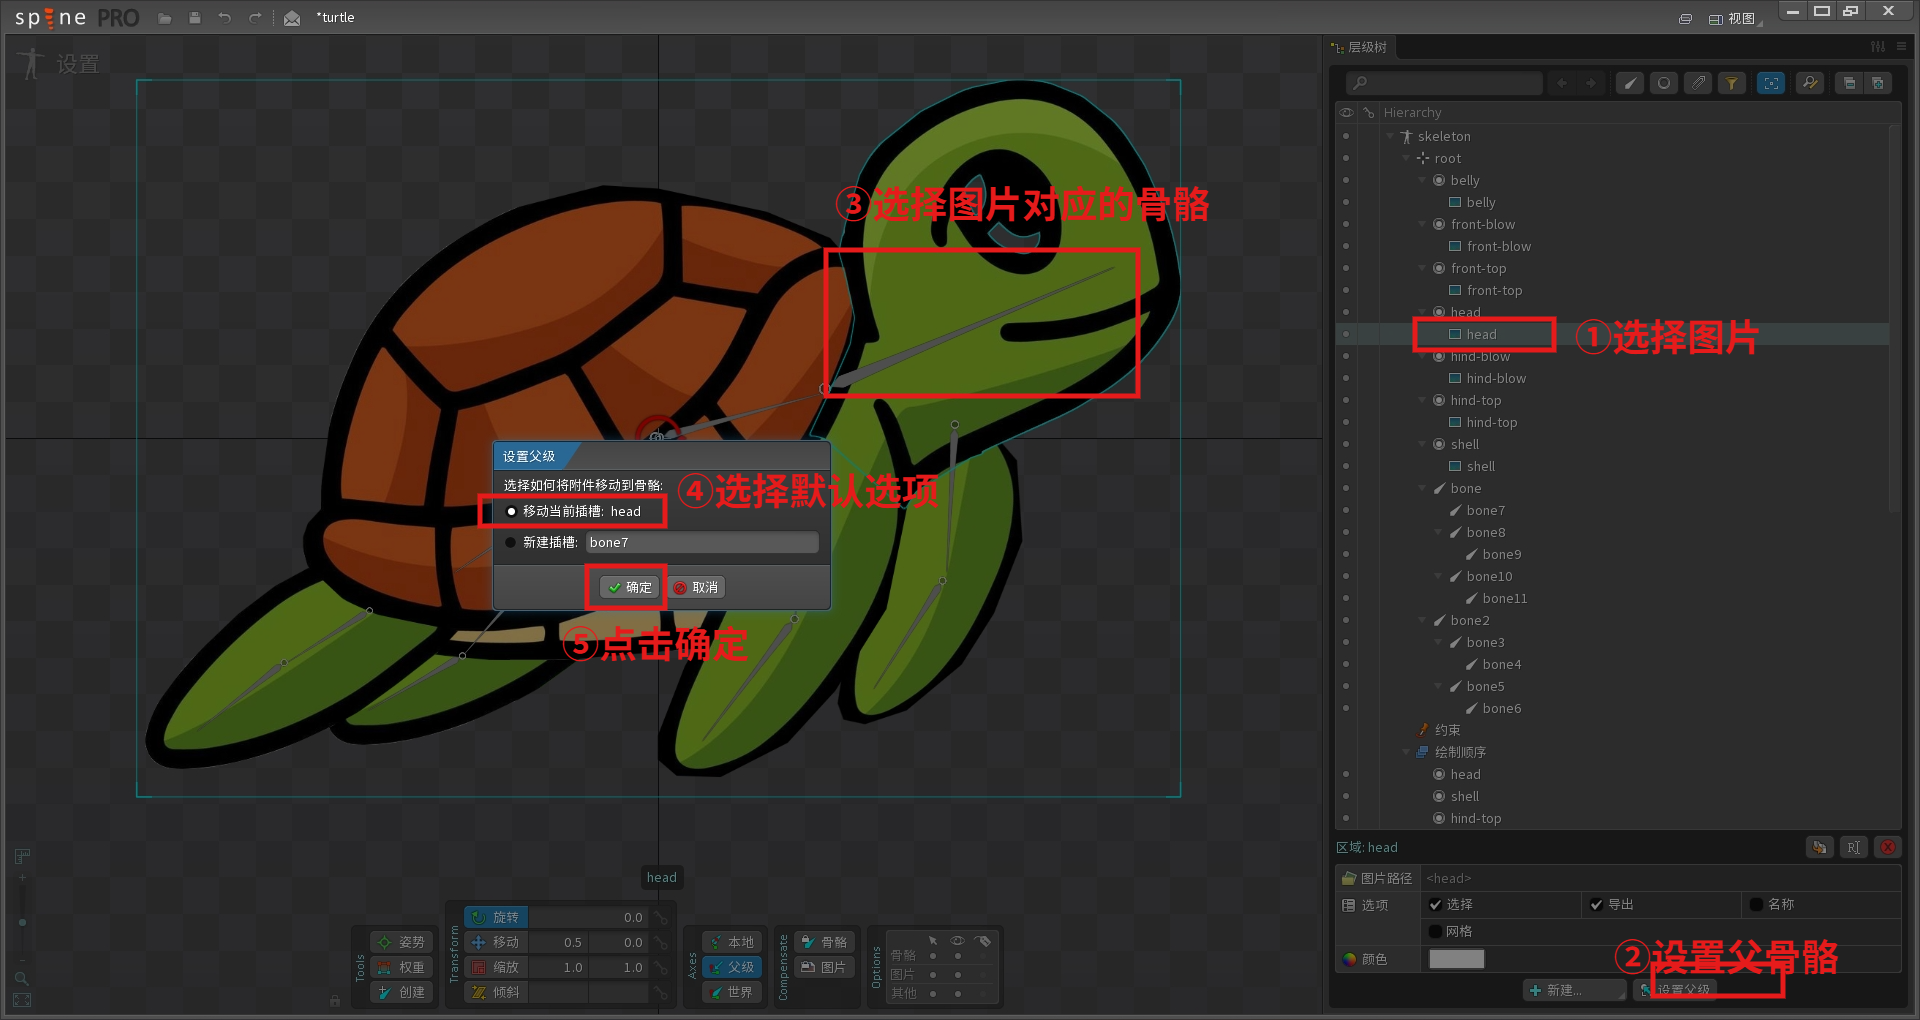Click the eye column header in Hierarchy

click(1346, 113)
